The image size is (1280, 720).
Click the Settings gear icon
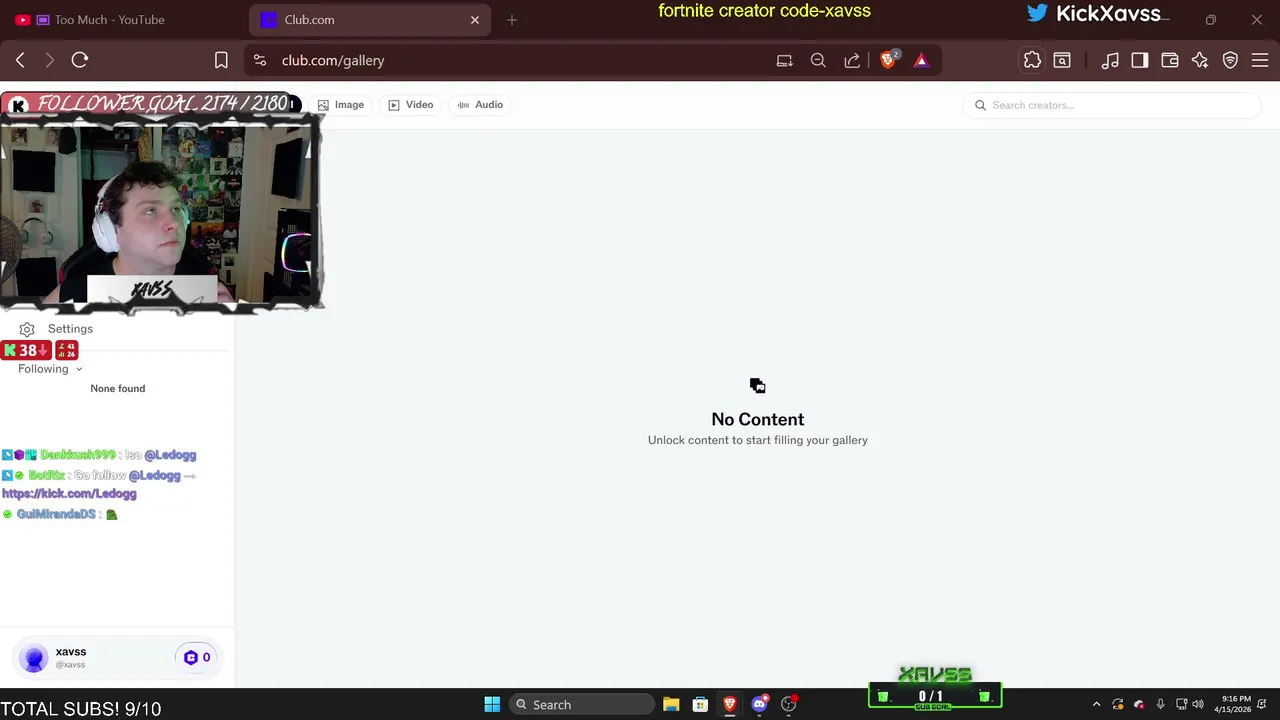tap(27, 329)
